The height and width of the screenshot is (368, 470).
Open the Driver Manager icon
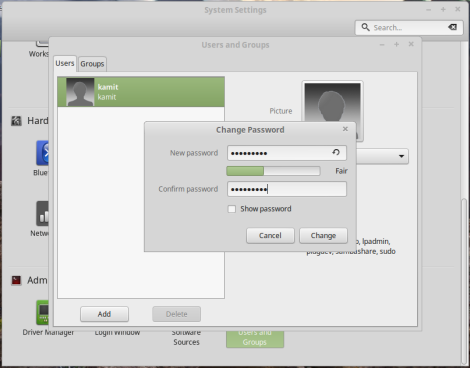click(x=42, y=312)
